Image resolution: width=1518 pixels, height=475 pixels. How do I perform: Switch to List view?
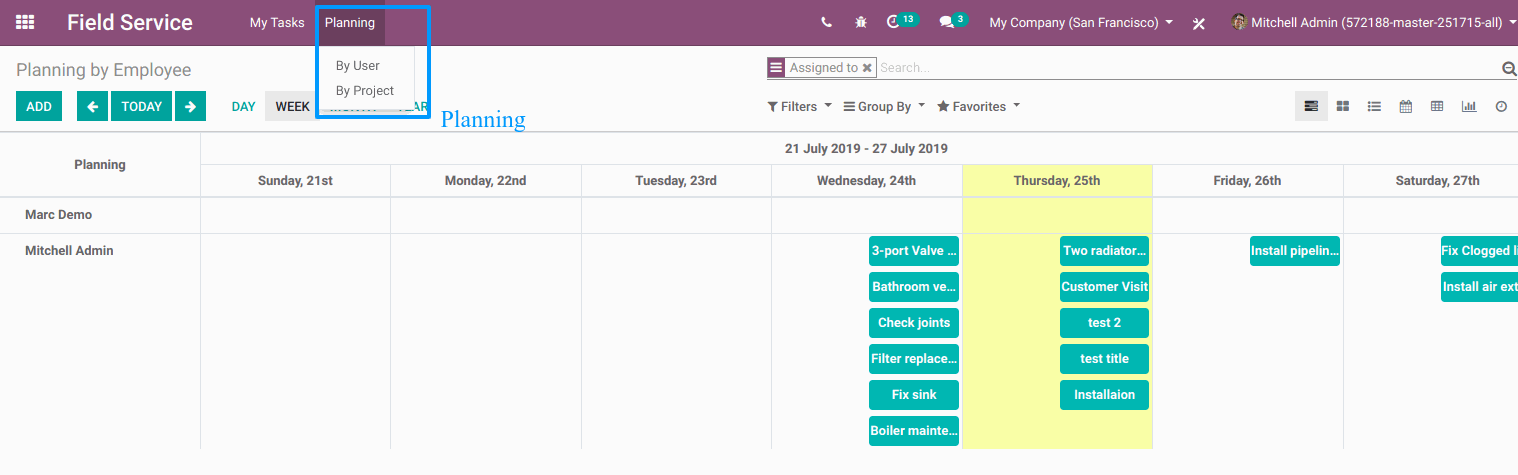[1374, 106]
